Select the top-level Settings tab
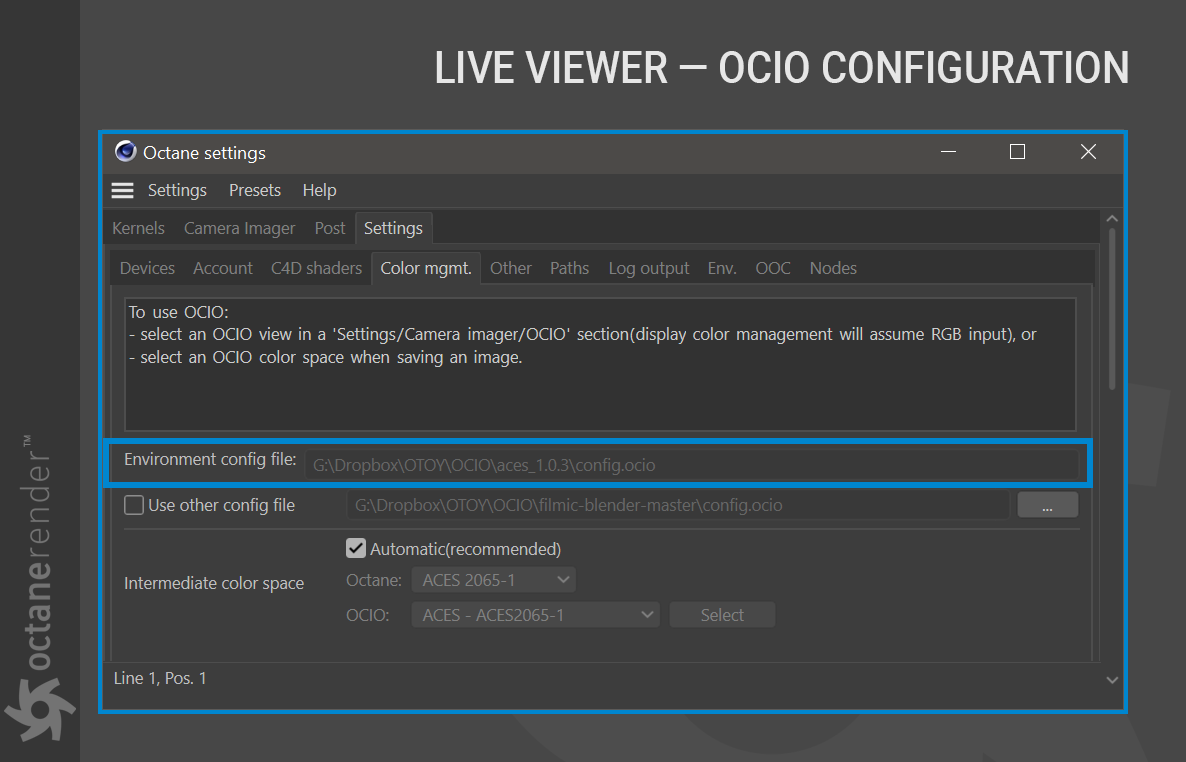 pos(393,229)
